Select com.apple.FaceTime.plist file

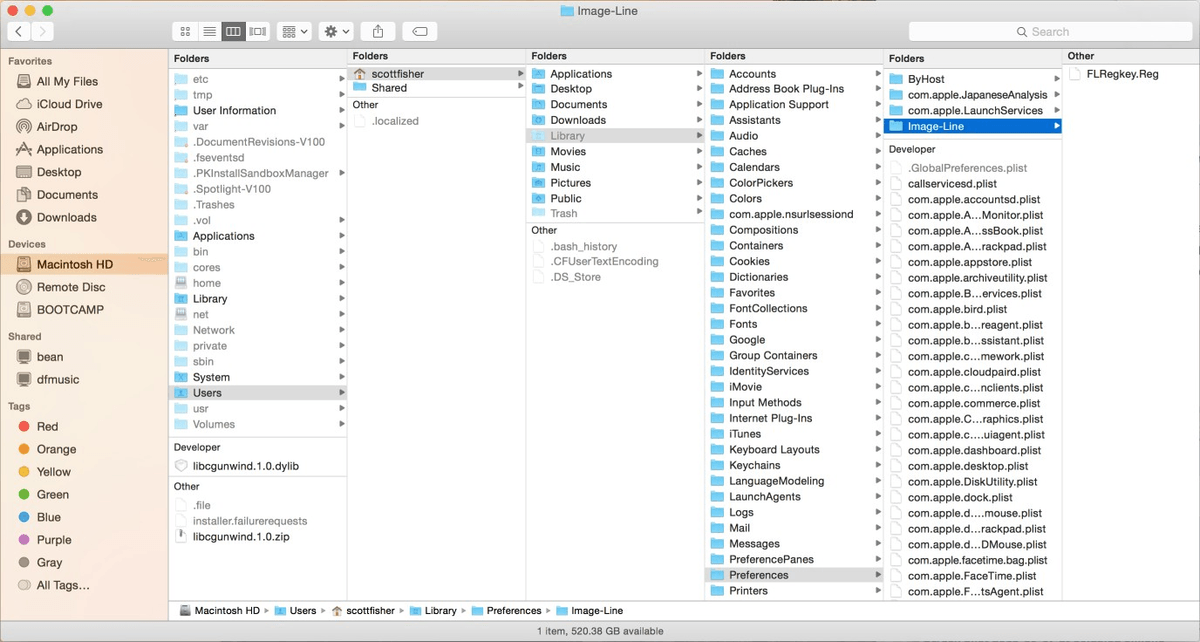[x=972, y=576]
